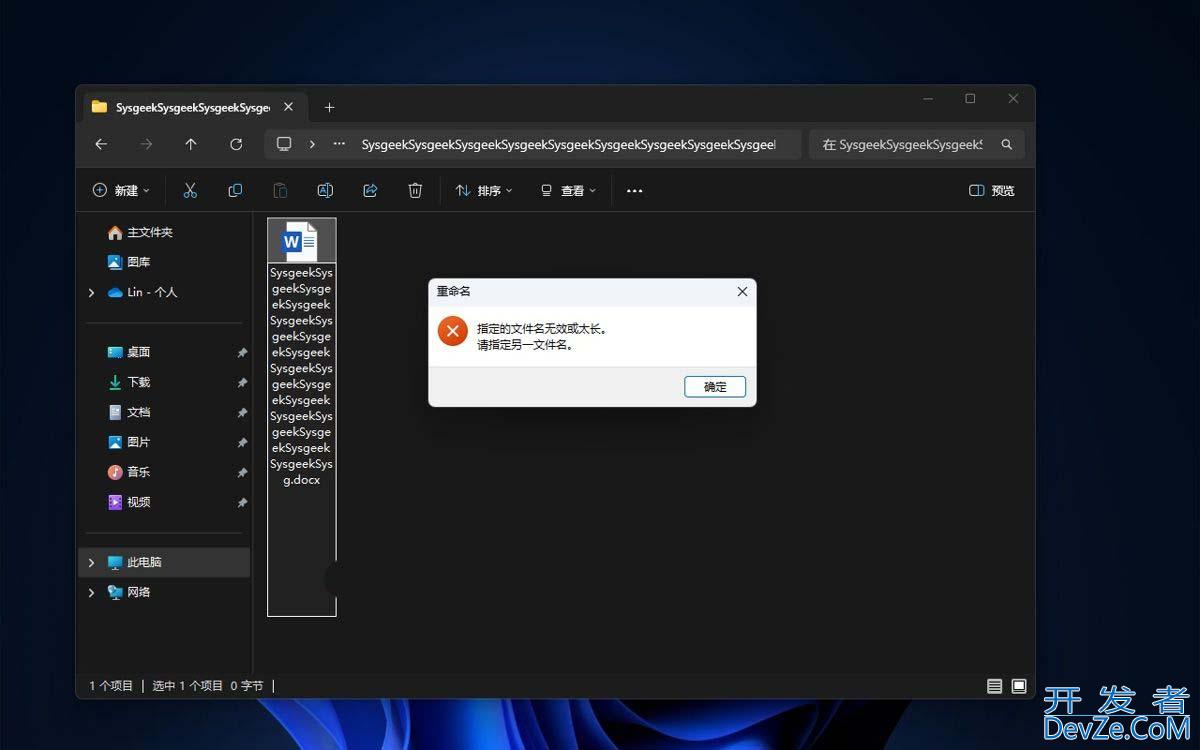Viewport: 1200px width, 750px height.
Task: Click the 1 个项目 status text
Action: coord(111,686)
